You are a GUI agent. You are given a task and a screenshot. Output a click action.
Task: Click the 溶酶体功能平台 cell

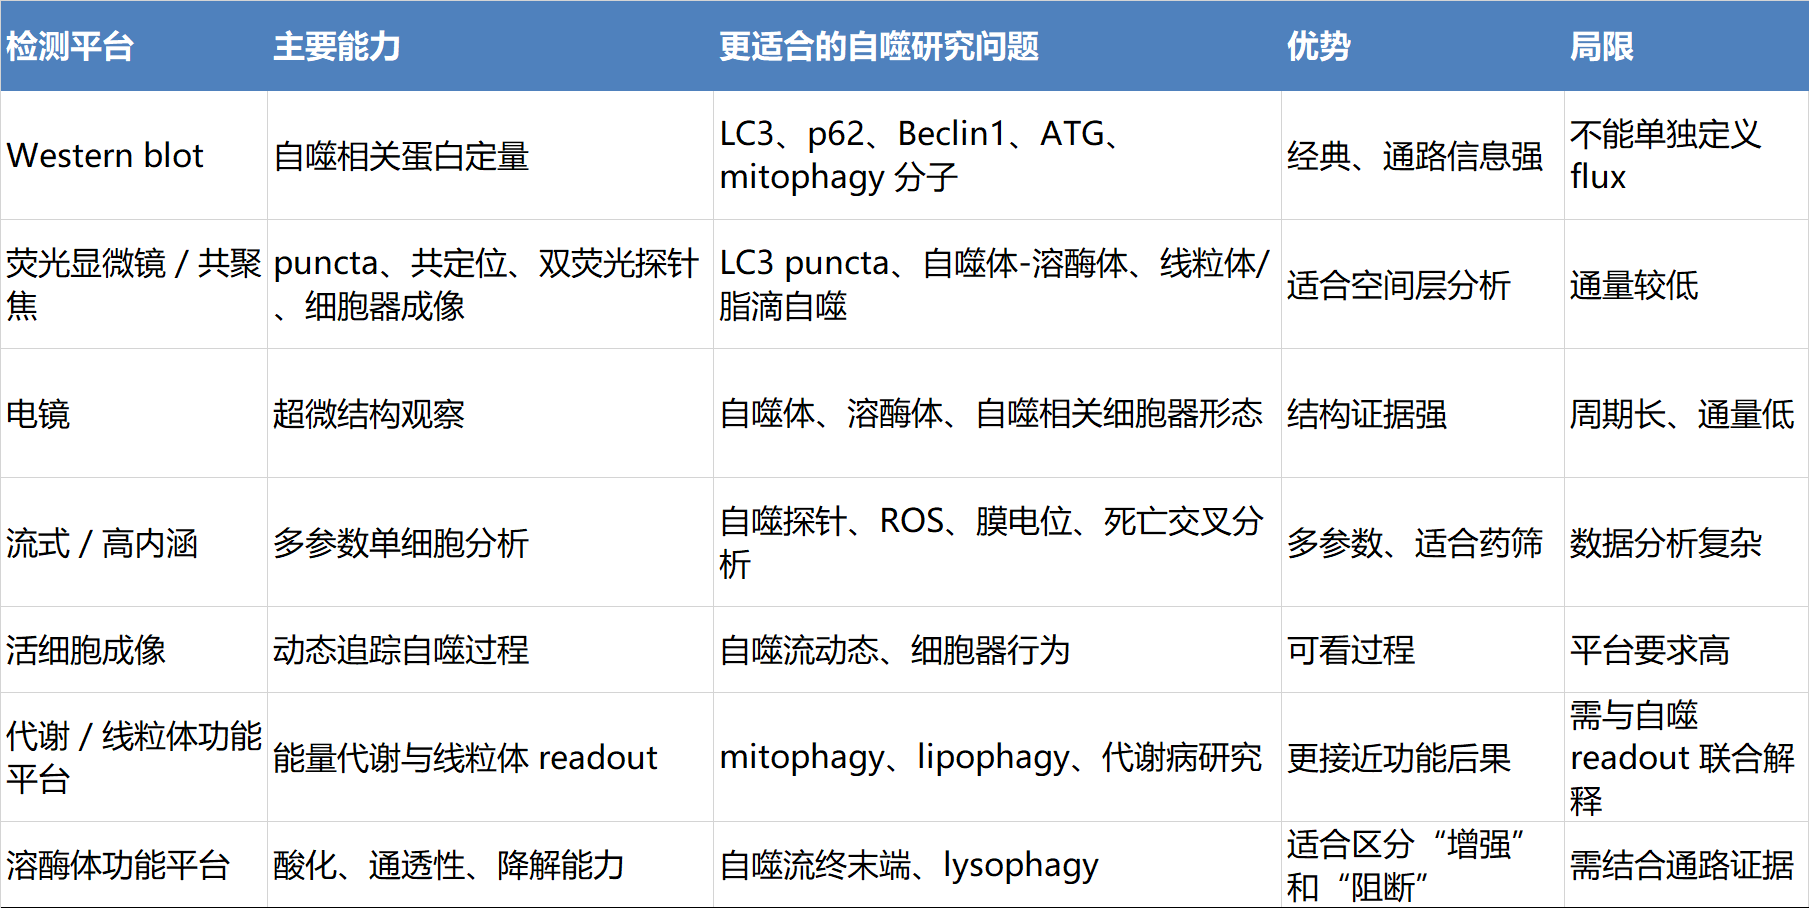pos(118,865)
